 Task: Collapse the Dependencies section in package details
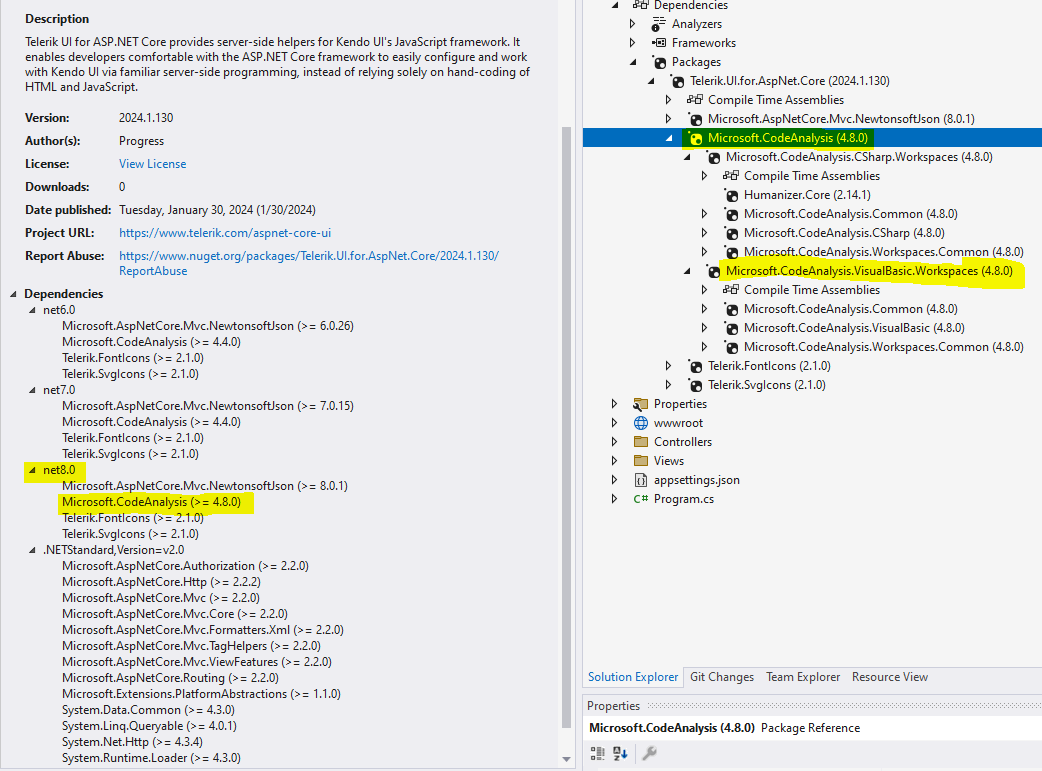[x=13, y=294]
